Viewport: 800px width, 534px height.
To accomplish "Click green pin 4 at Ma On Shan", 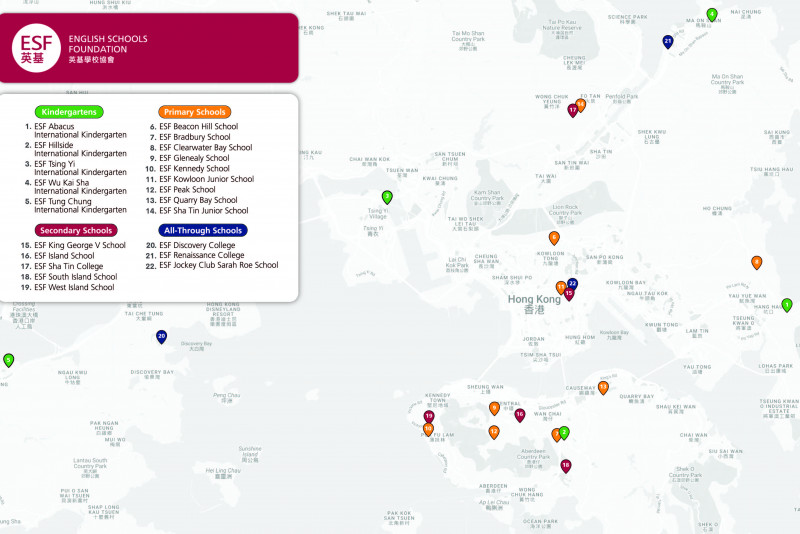I will tap(712, 15).
